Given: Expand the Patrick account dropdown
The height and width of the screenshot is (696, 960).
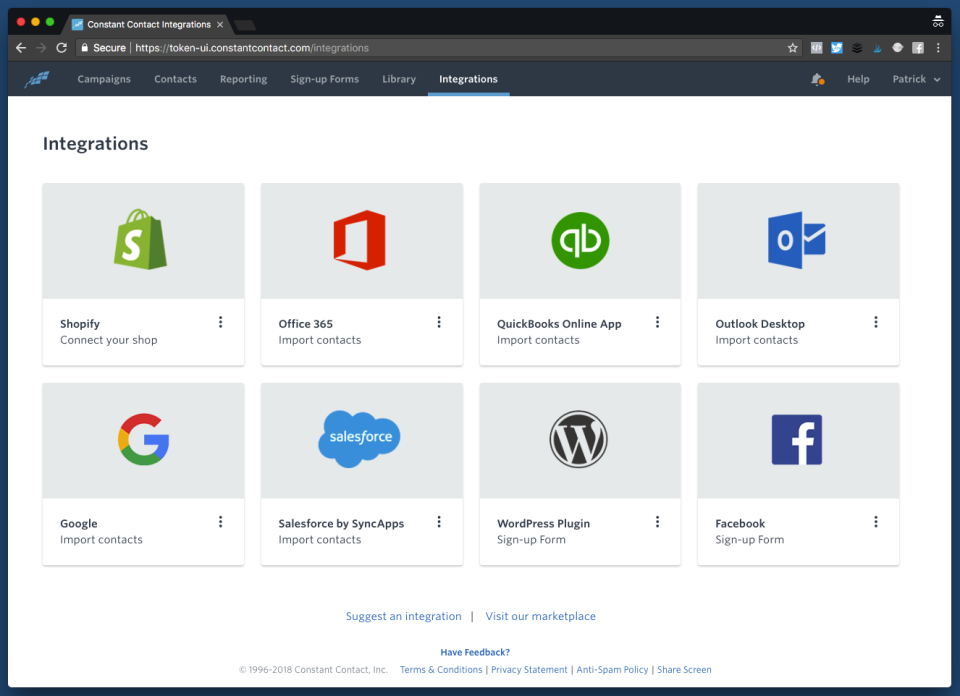Looking at the screenshot, I should 916,79.
